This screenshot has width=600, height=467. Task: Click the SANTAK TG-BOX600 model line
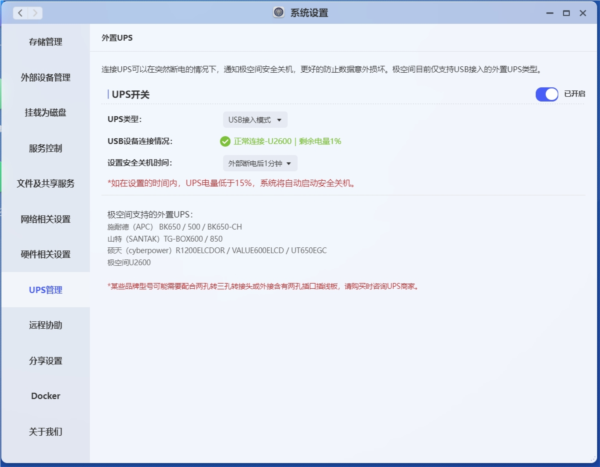(x=165, y=239)
